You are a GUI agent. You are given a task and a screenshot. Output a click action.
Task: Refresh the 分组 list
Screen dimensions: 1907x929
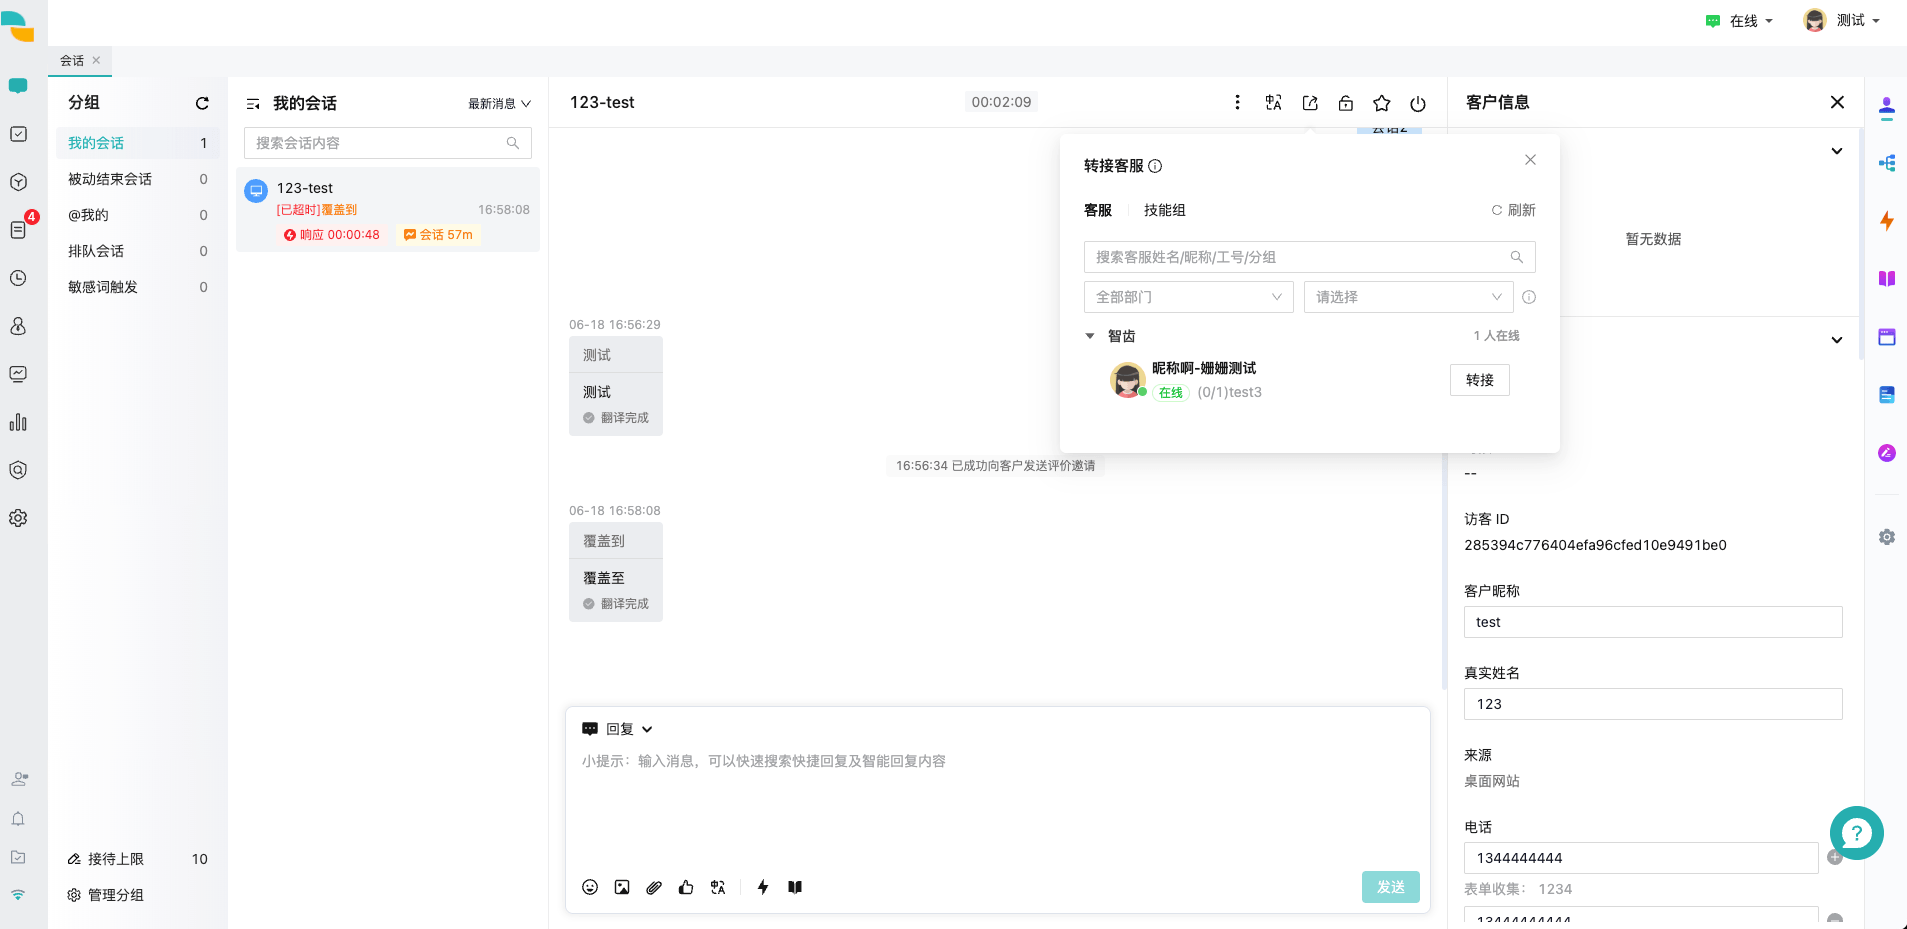coord(202,103)
